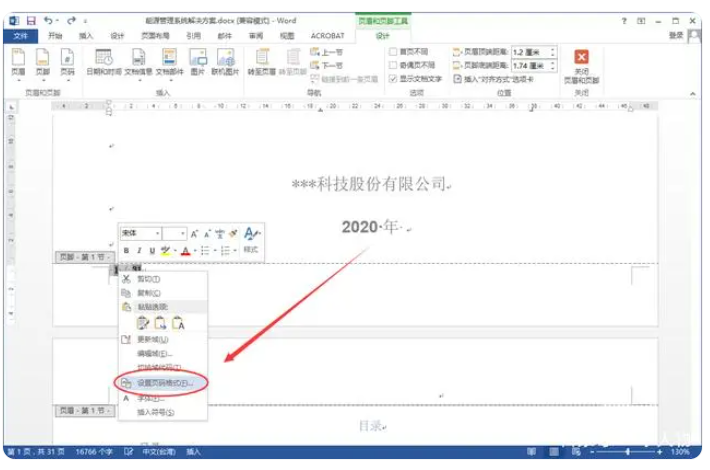Click Bold in the mini toolbar
Image resolution: width=710 pixels, height=470 pixels.
[x=126, y=250]
